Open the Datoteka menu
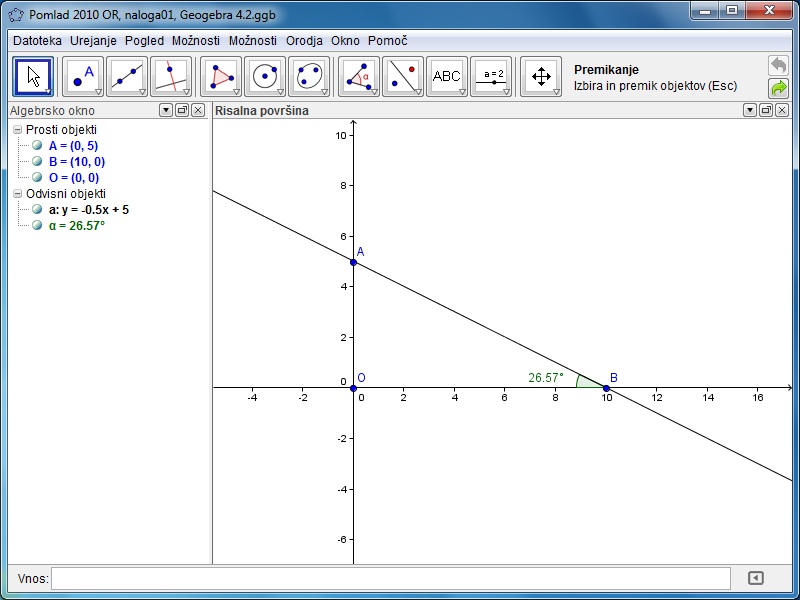This screenshot has width=800, height=600. [37, 41]
